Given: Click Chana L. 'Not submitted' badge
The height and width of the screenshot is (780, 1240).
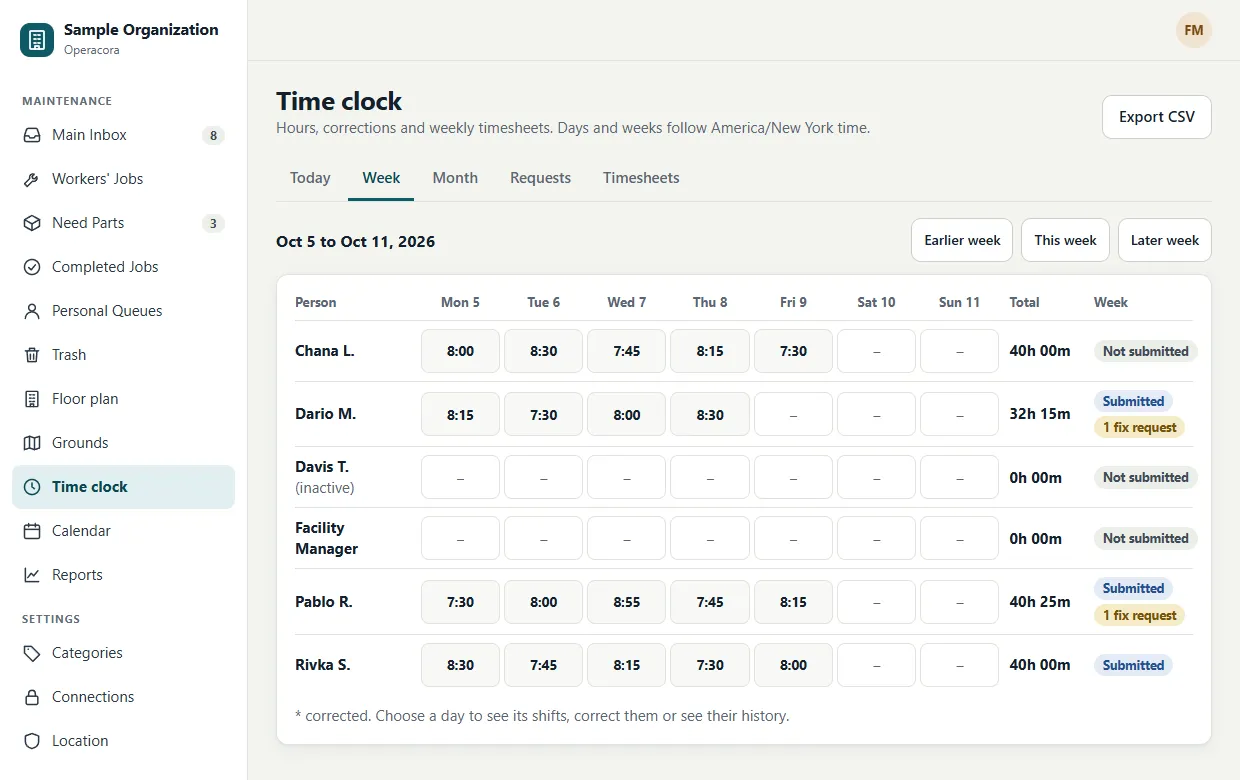Looking at the screenshot, I should 1145,351.
